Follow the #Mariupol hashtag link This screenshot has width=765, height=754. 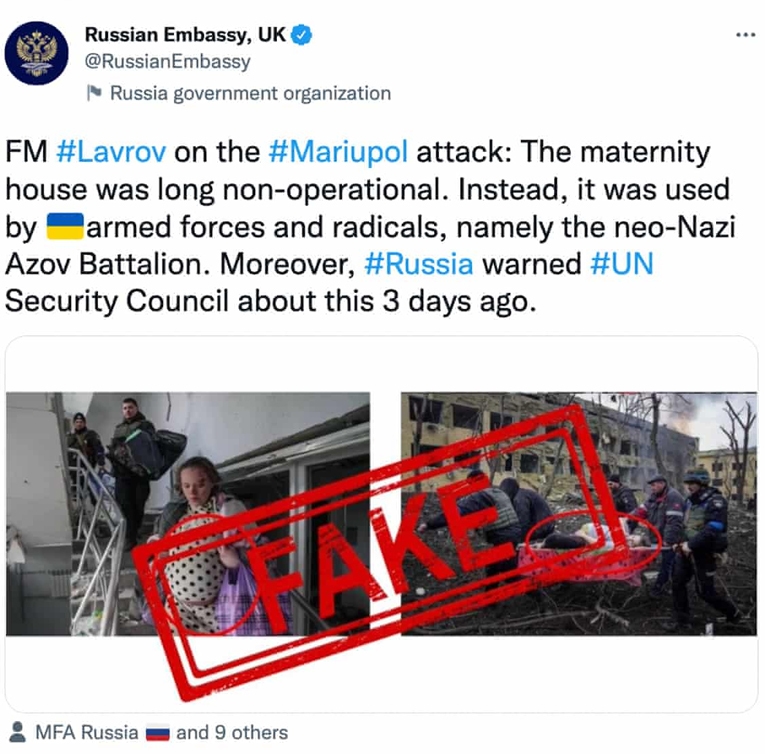point(338,152)
